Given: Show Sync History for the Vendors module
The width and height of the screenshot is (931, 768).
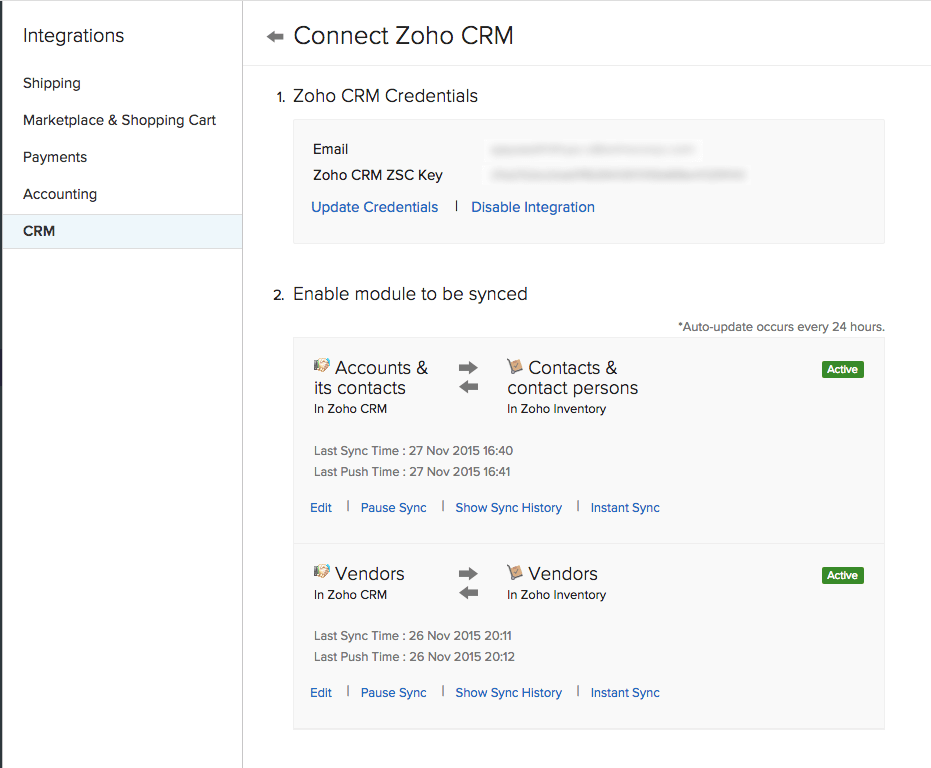Looking at the screenshot, I should pyautogui.click(x=508, y=693).
